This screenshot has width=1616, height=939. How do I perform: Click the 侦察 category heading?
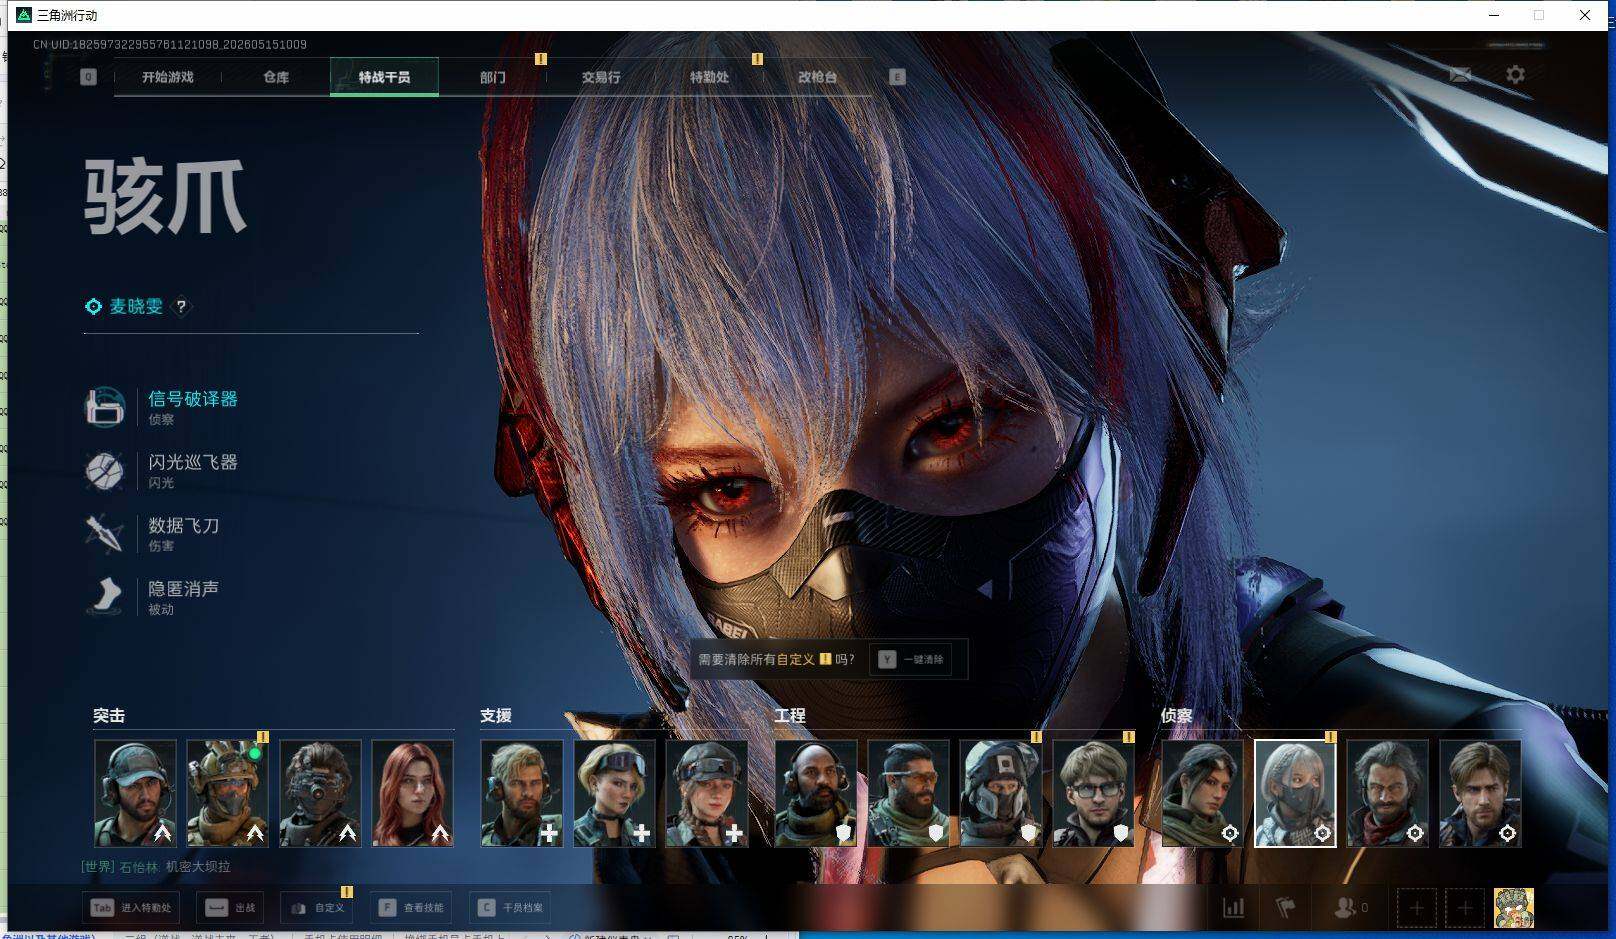pyautogui.click(x=1177, y=716)
